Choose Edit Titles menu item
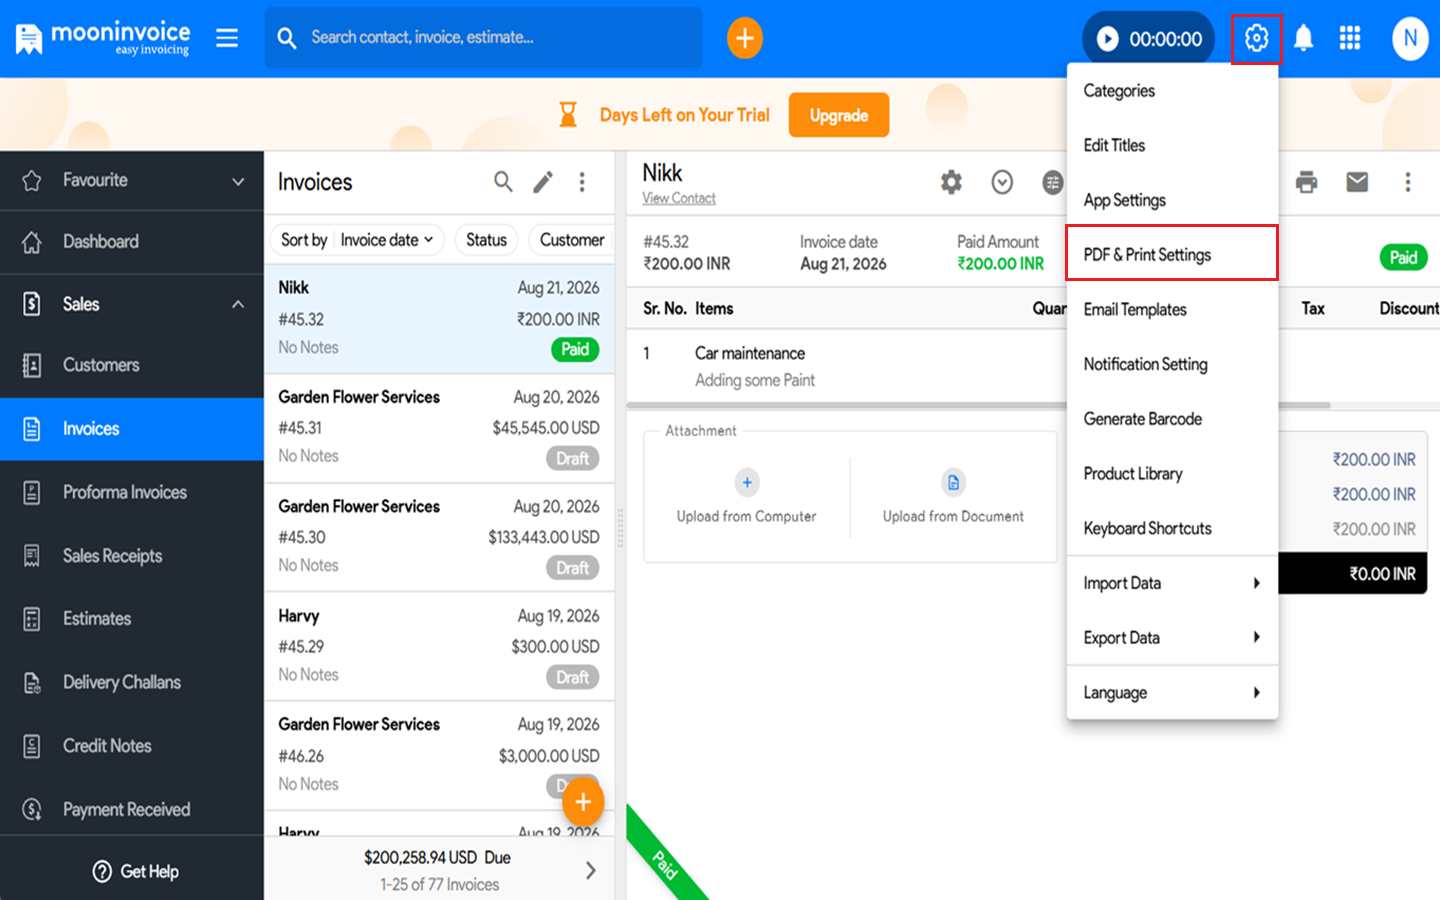Screen dimensions: 1440x900 point(1172,146)
